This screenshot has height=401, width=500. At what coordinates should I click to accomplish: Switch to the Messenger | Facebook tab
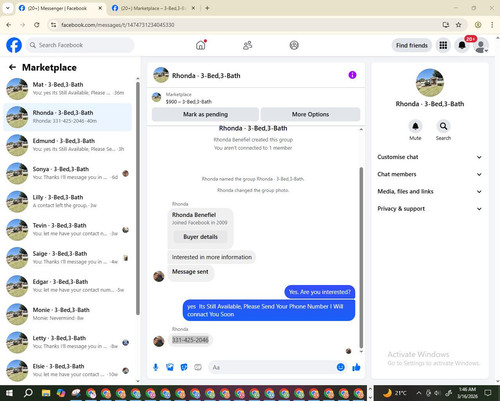(x=60, y=8)
